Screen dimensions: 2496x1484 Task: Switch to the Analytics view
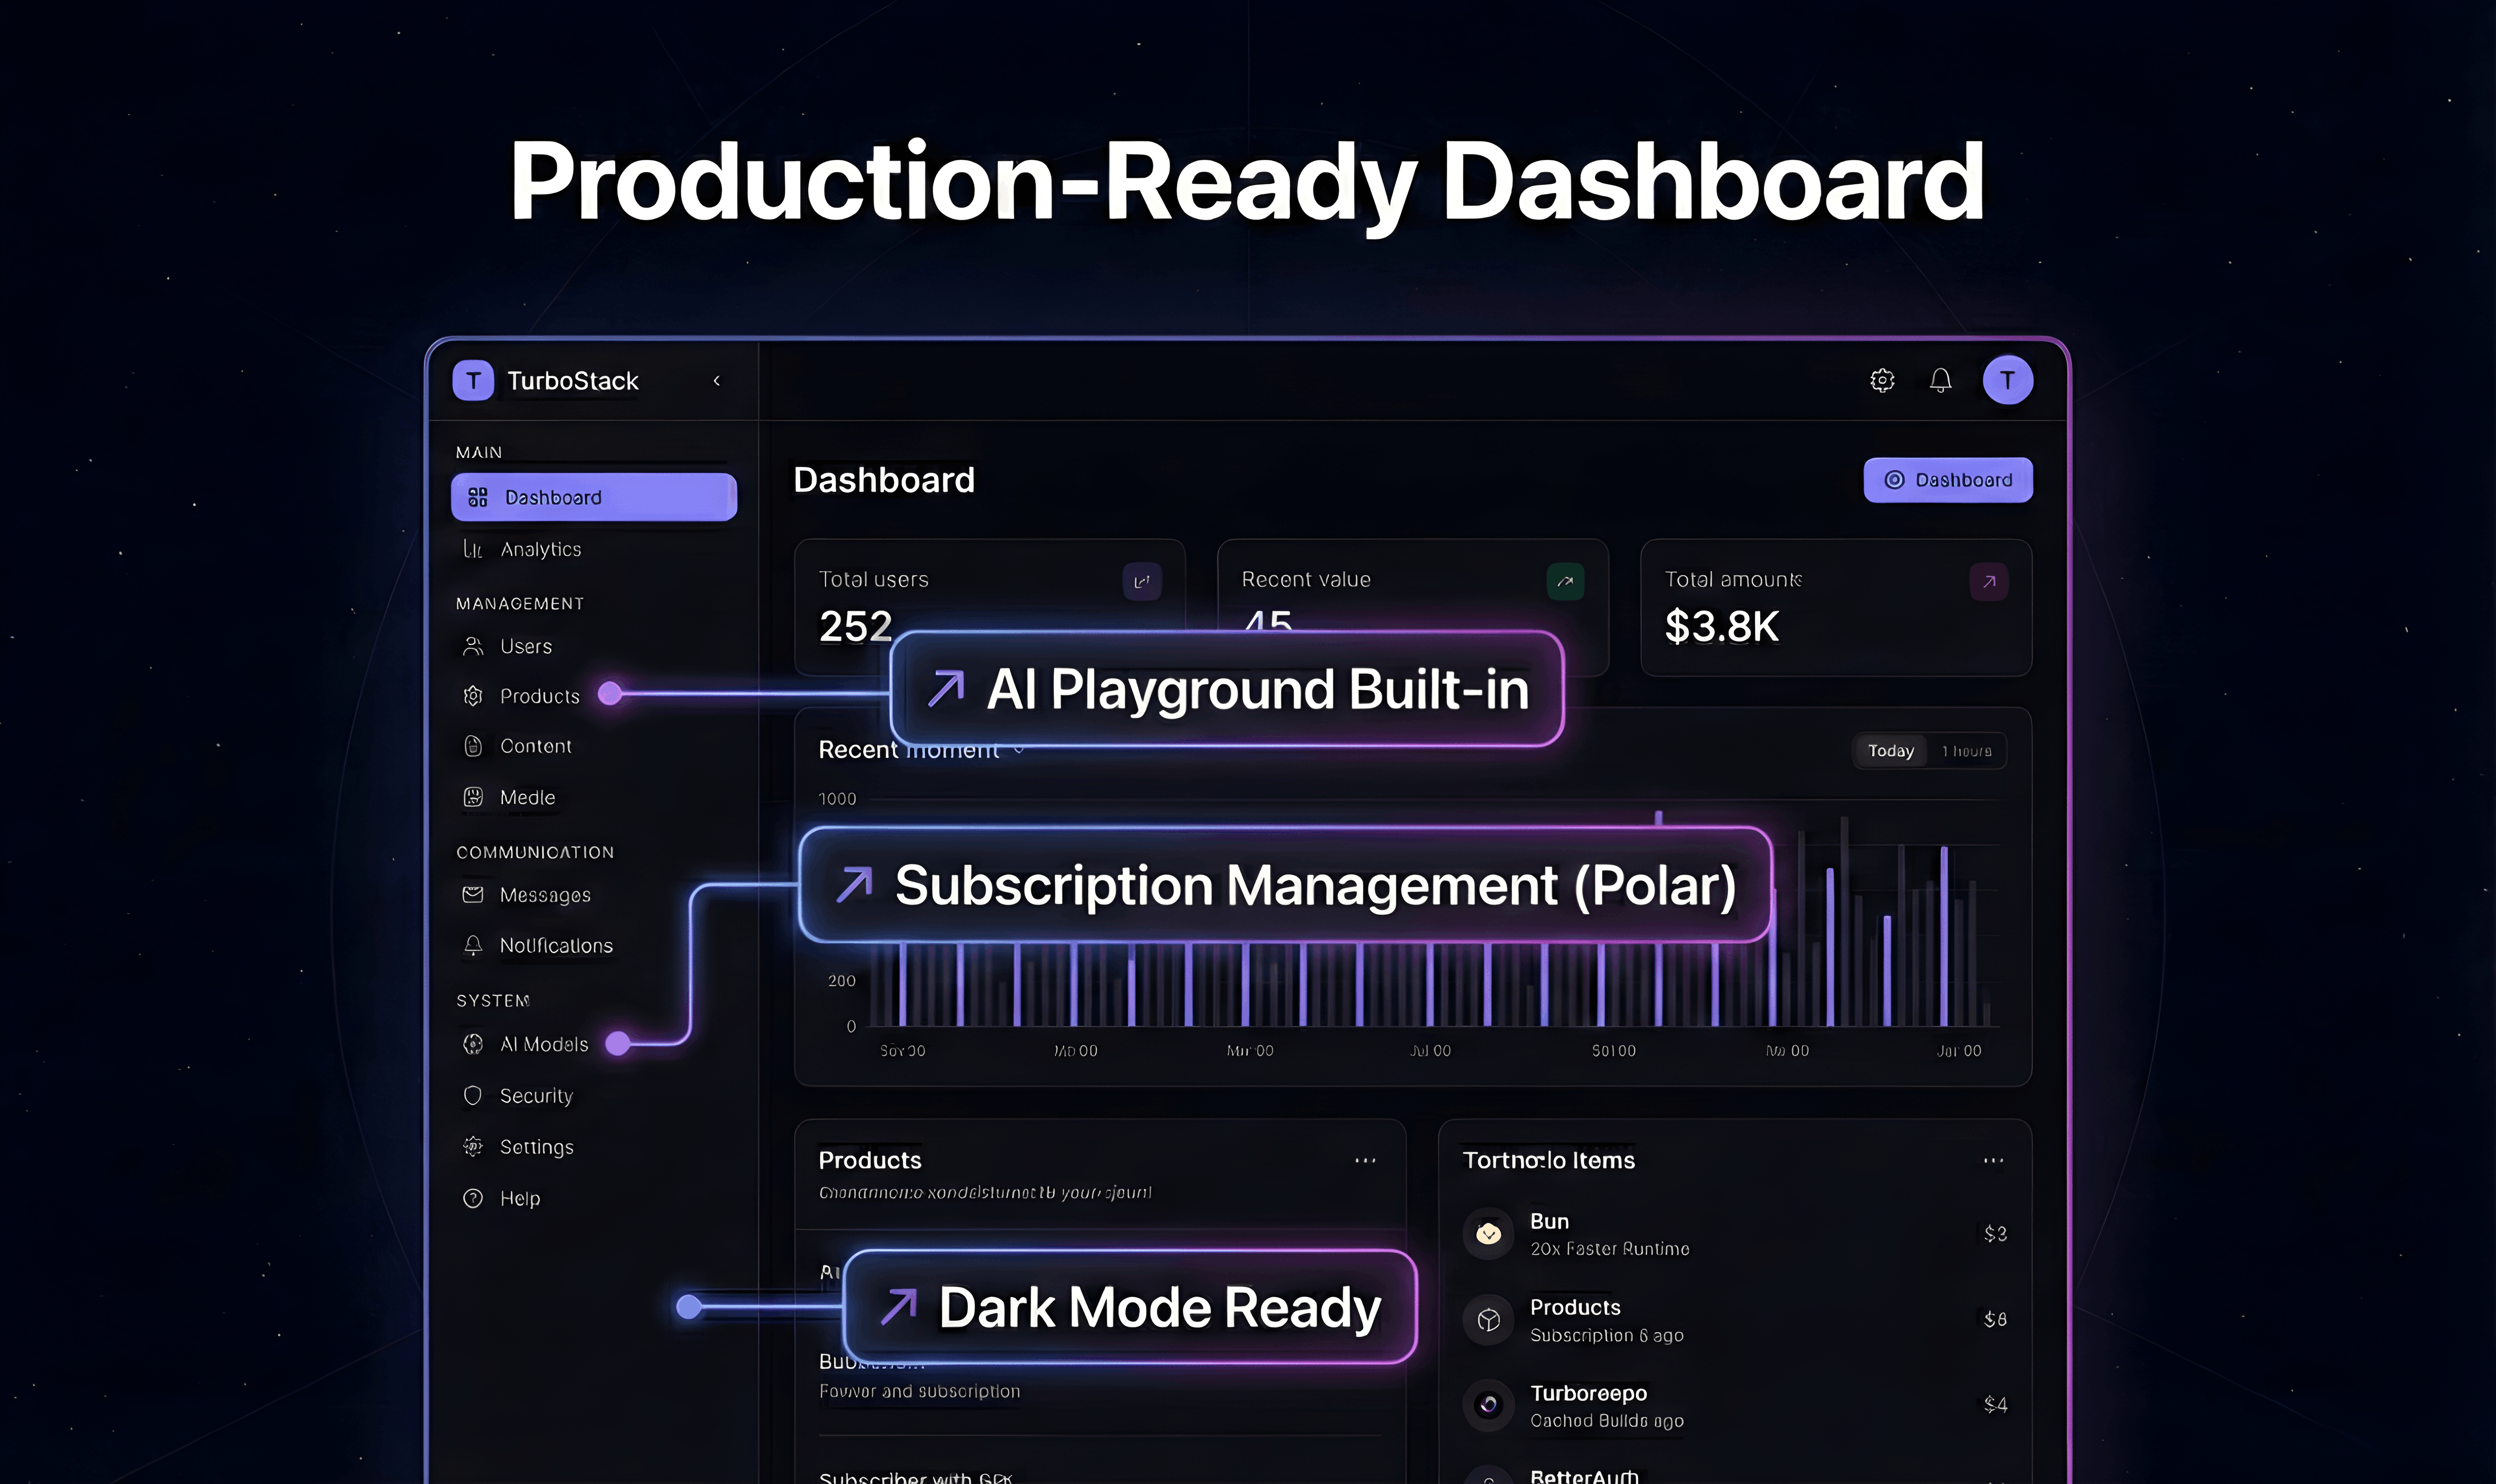541,549
